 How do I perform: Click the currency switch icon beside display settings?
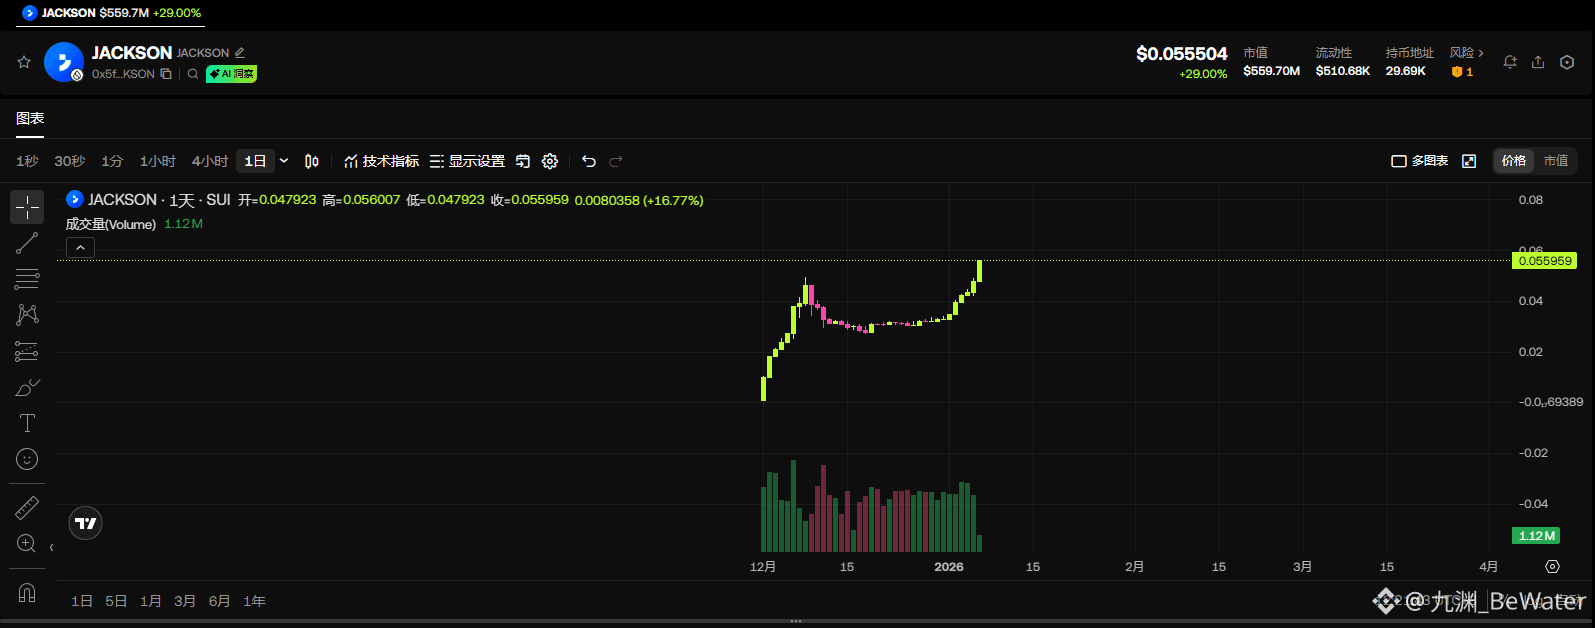(x=523, y=161)
